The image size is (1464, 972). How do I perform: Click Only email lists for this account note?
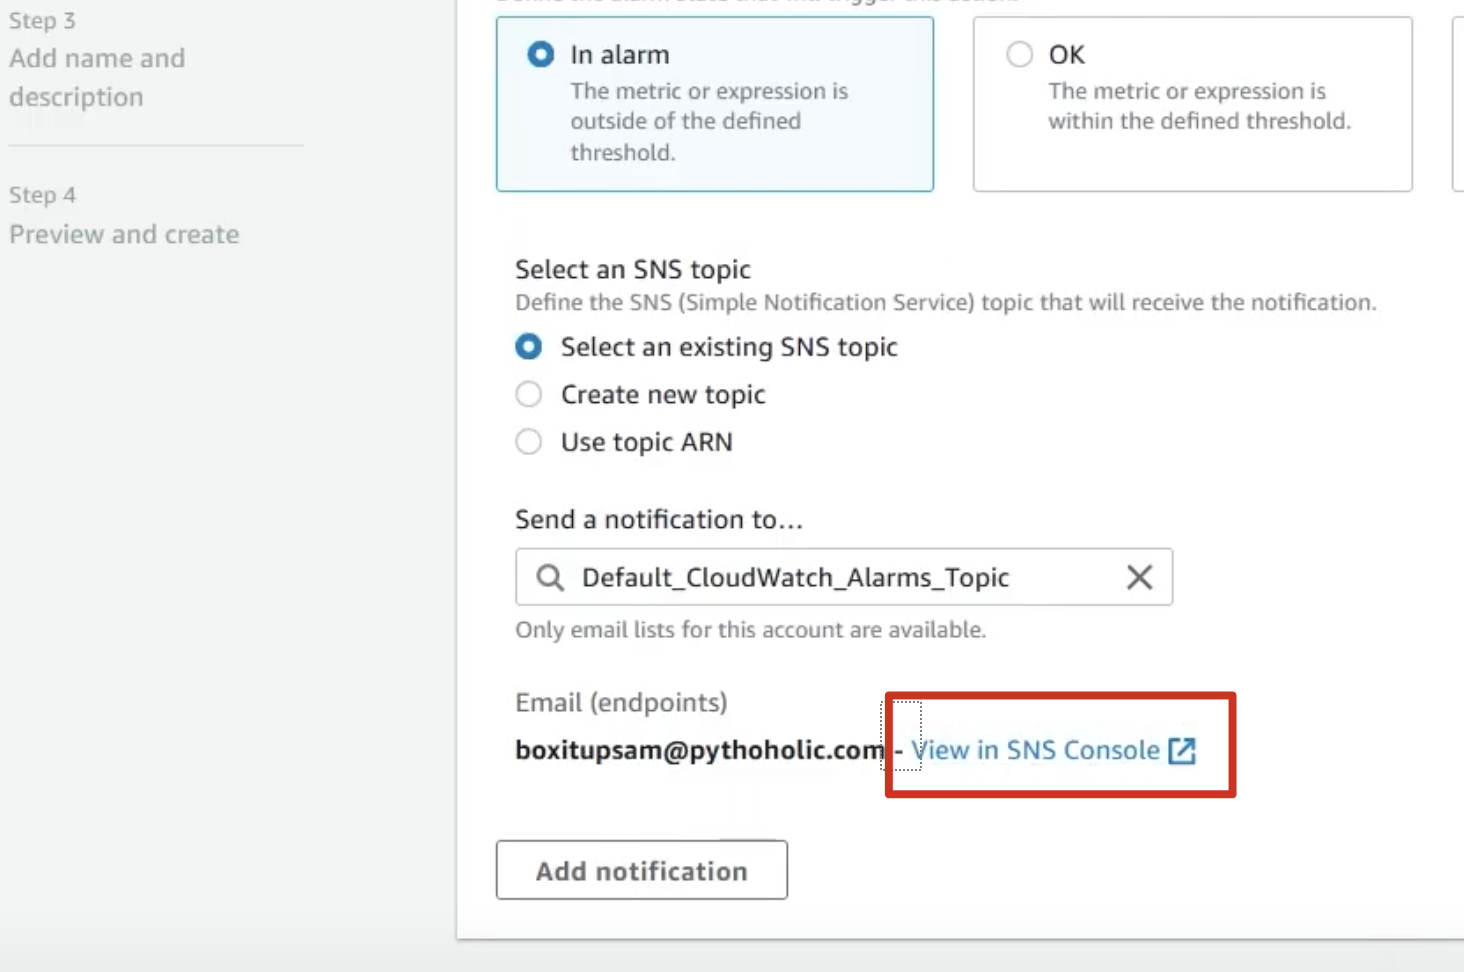click(x=751, y=630)
